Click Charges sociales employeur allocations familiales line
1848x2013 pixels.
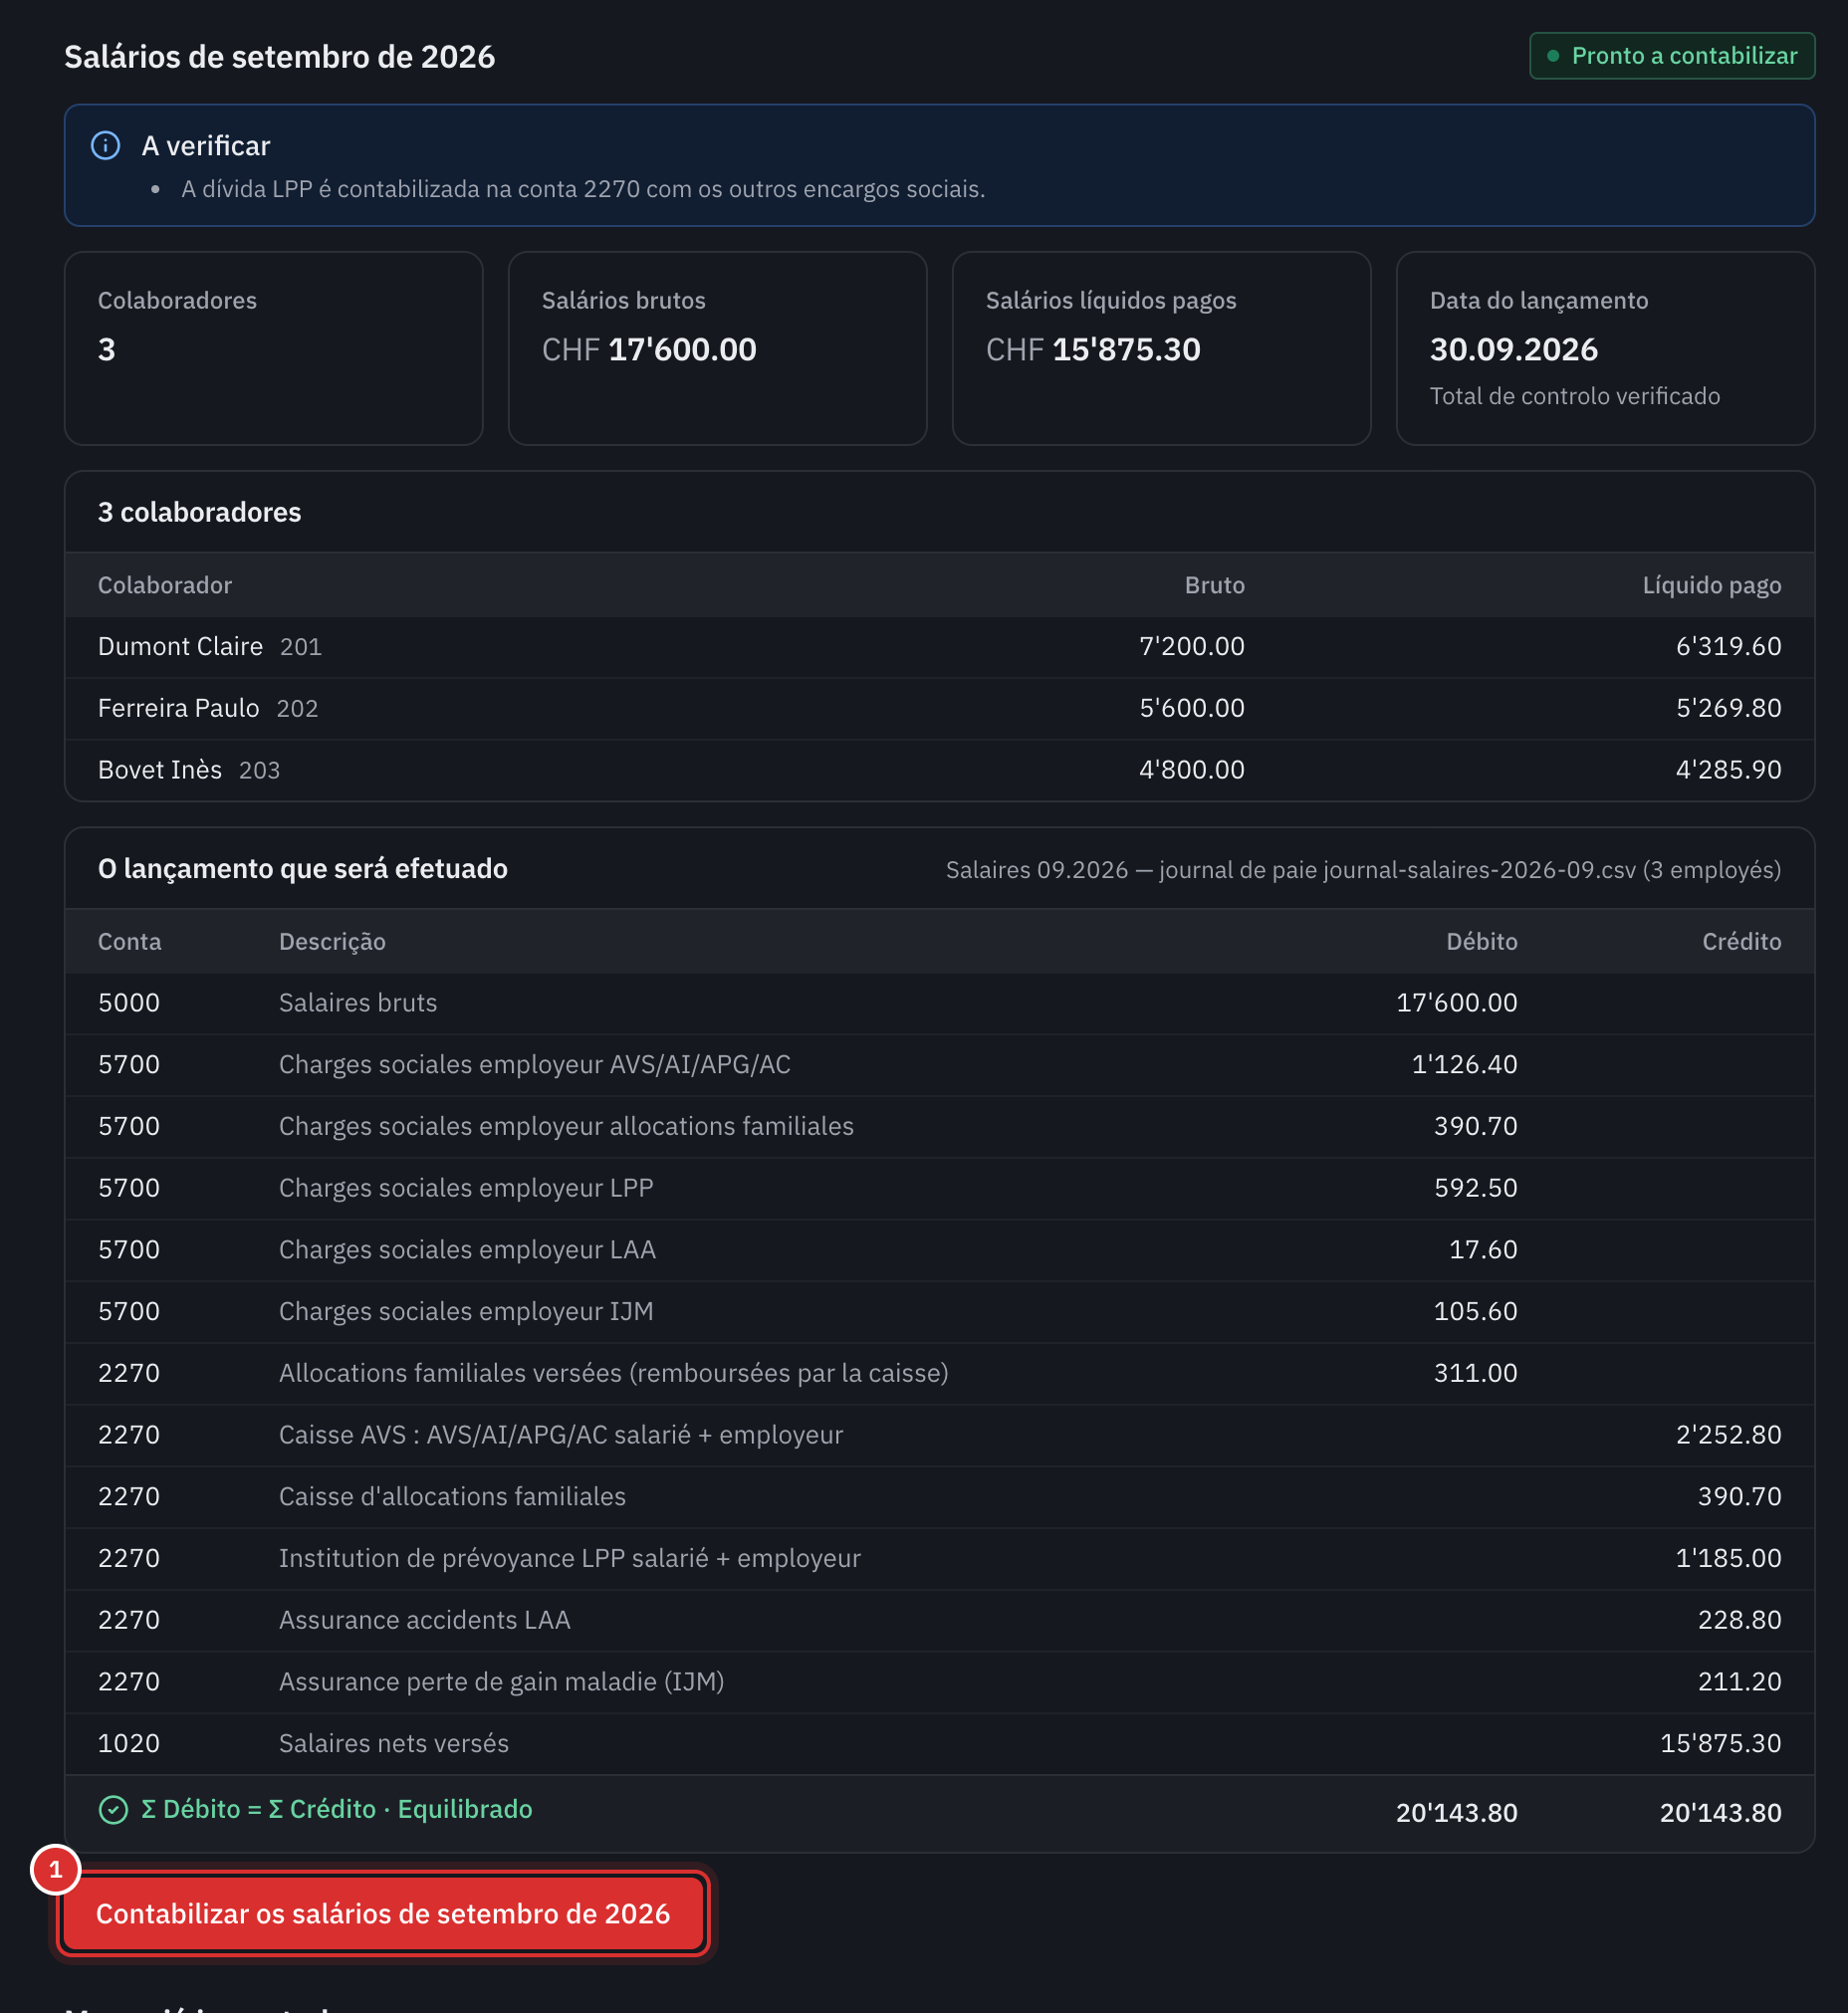click(940, 1127)
